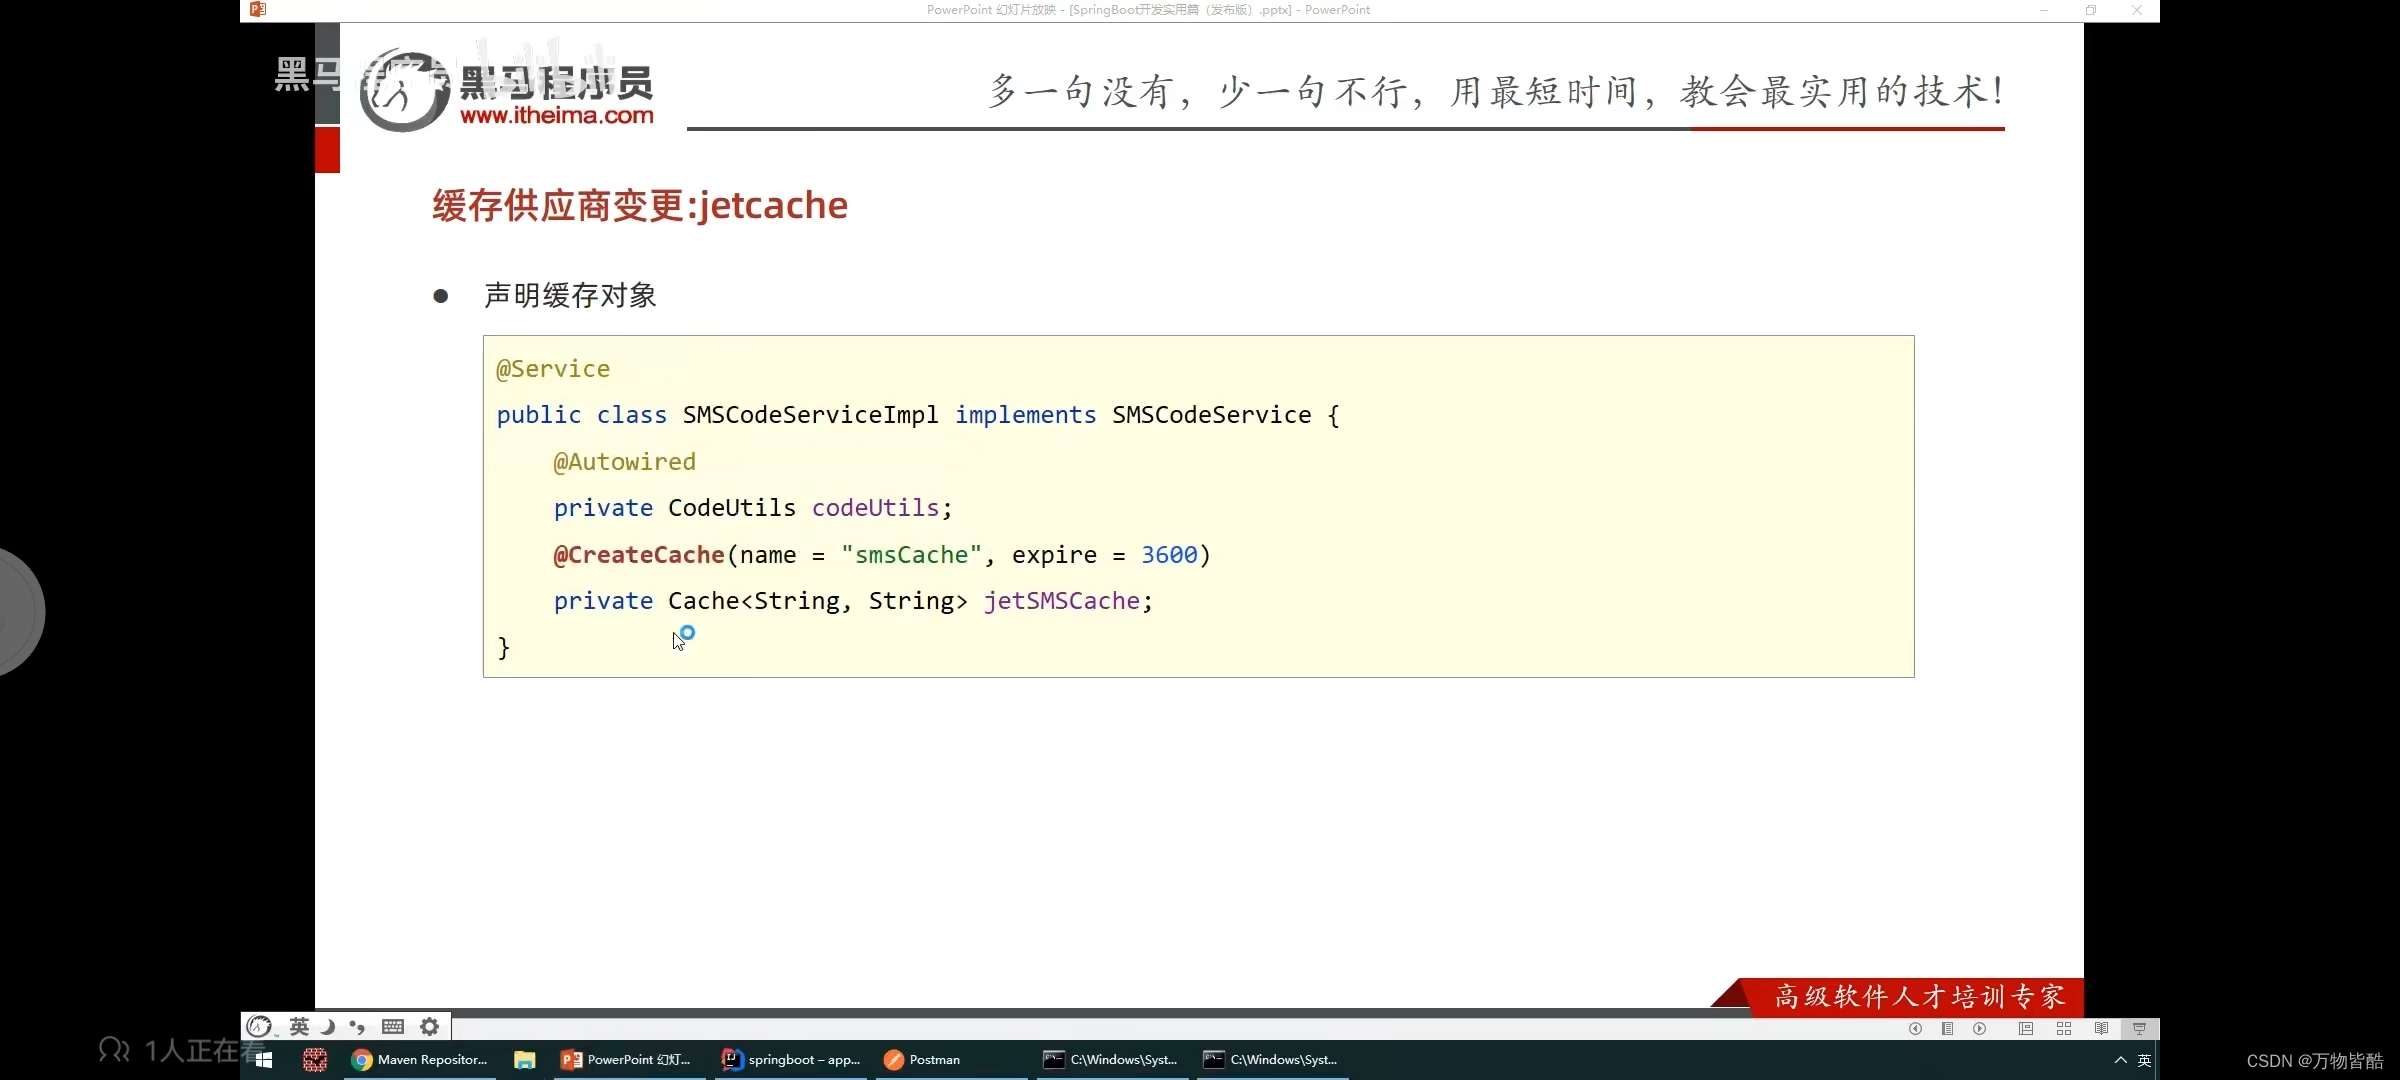The width and height of the screenshot is (2400, 1080).
Task: Select the Slide Show view icon
Action: point(2139,1029)
